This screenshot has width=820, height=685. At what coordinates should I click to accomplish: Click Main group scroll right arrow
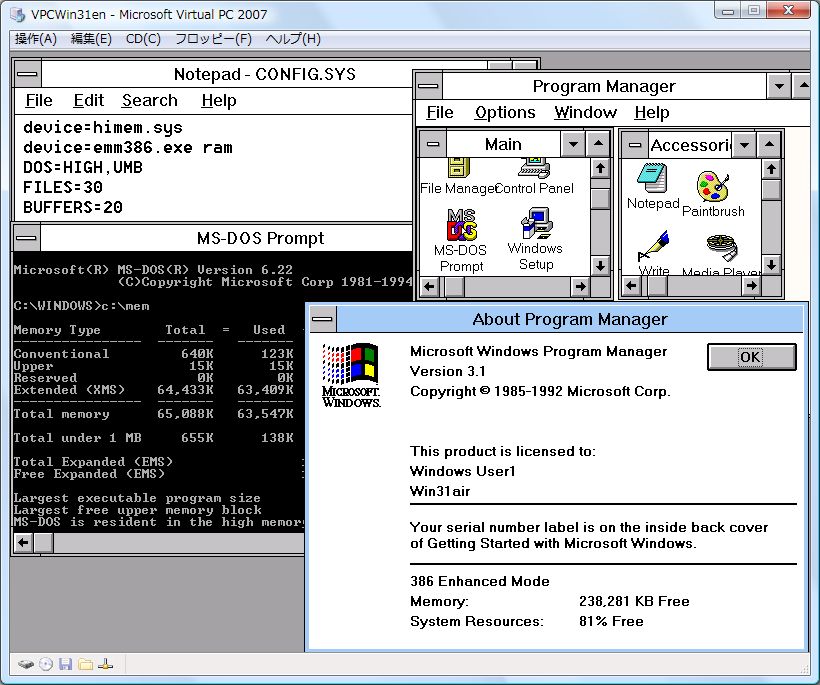(580, 287)
